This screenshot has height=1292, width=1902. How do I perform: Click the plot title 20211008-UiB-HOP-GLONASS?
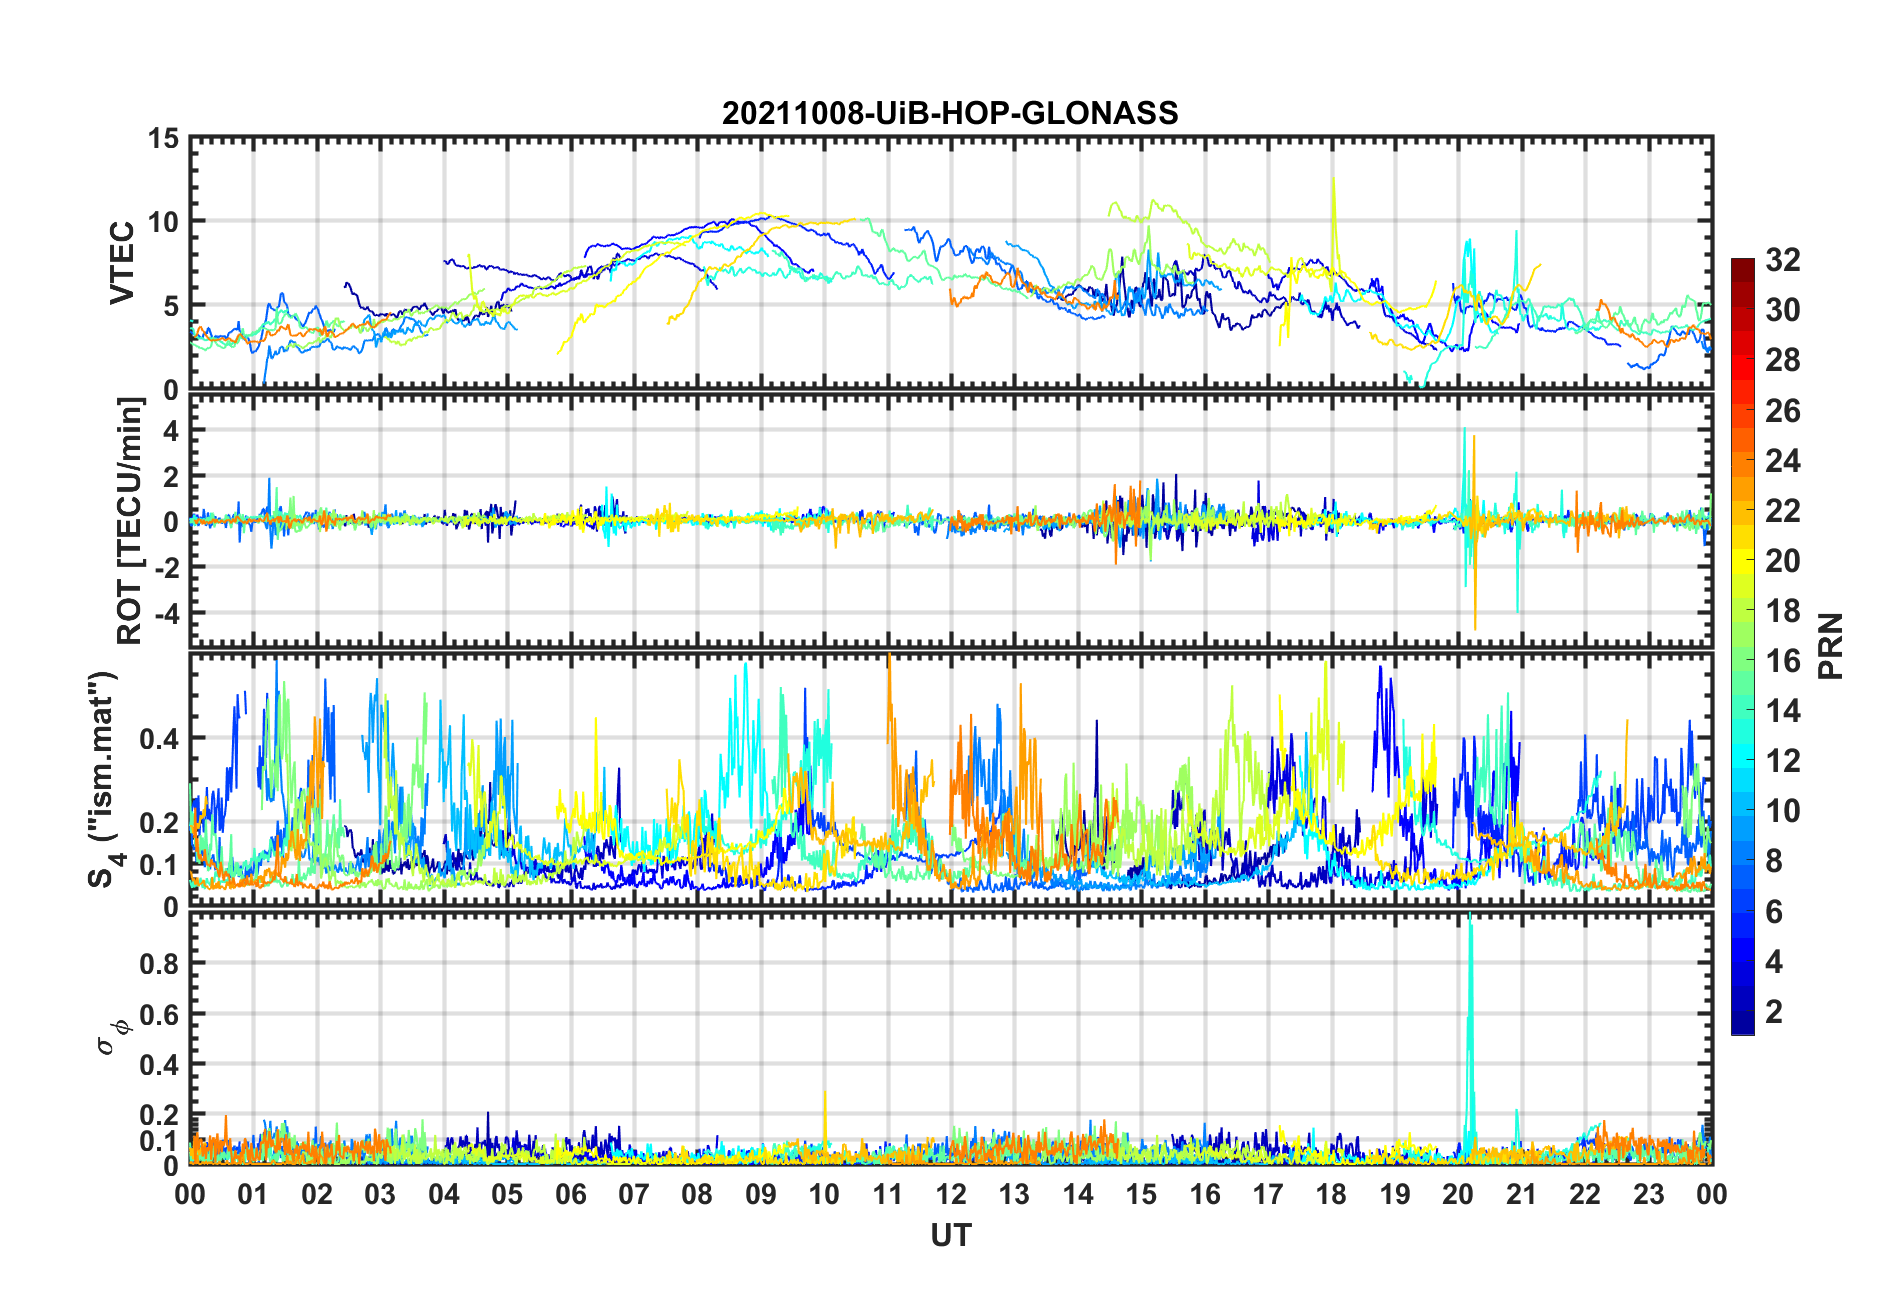(x=950, y=113)
